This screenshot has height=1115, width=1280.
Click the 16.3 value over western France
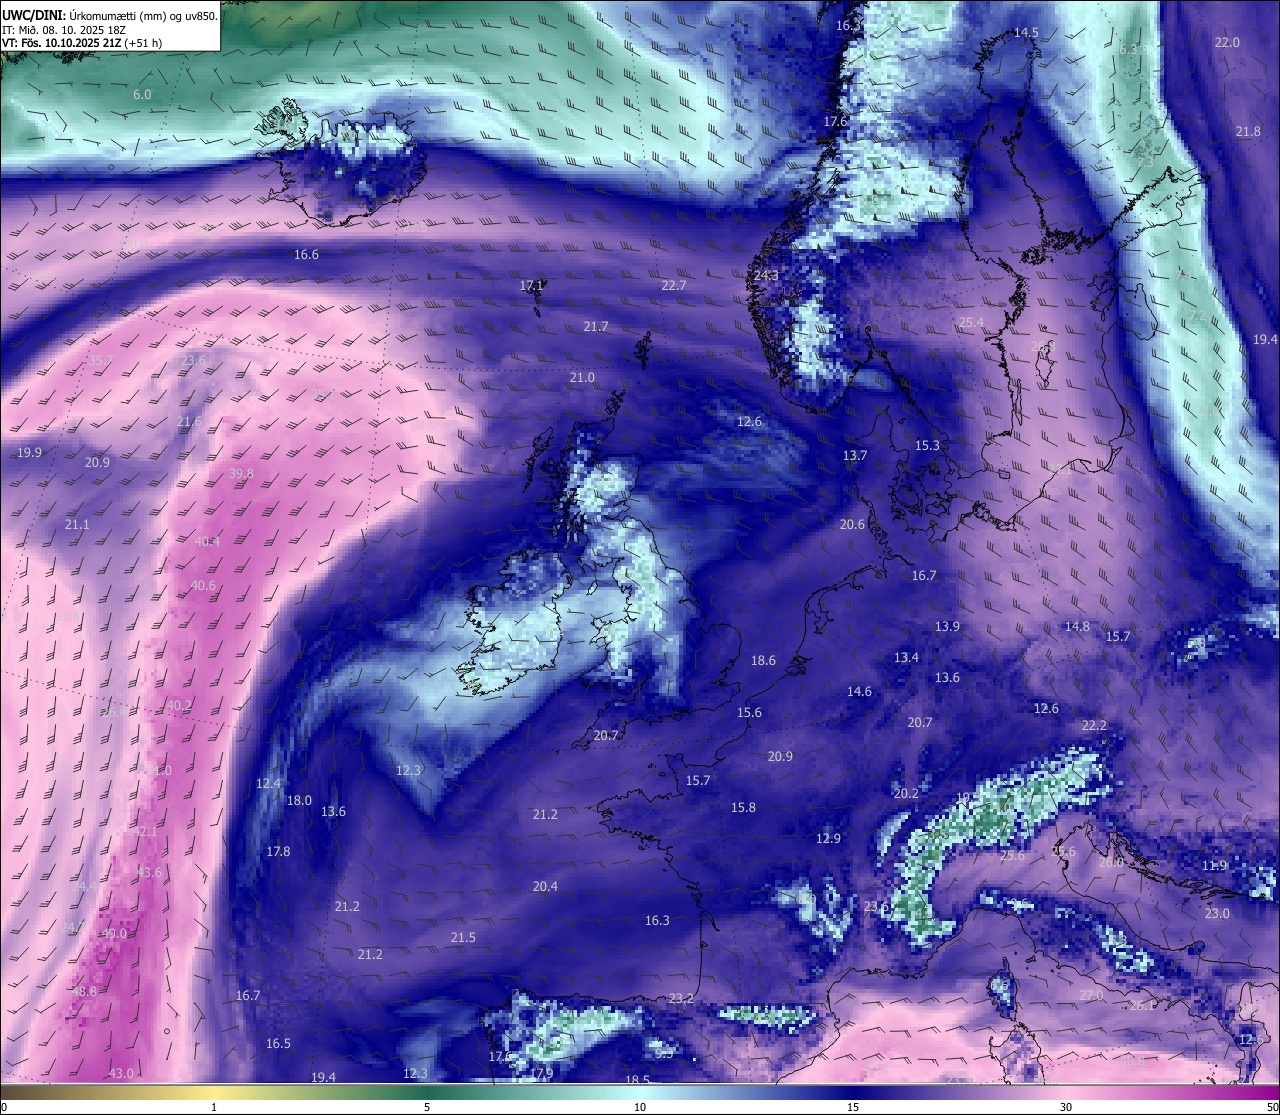(657, 921)
